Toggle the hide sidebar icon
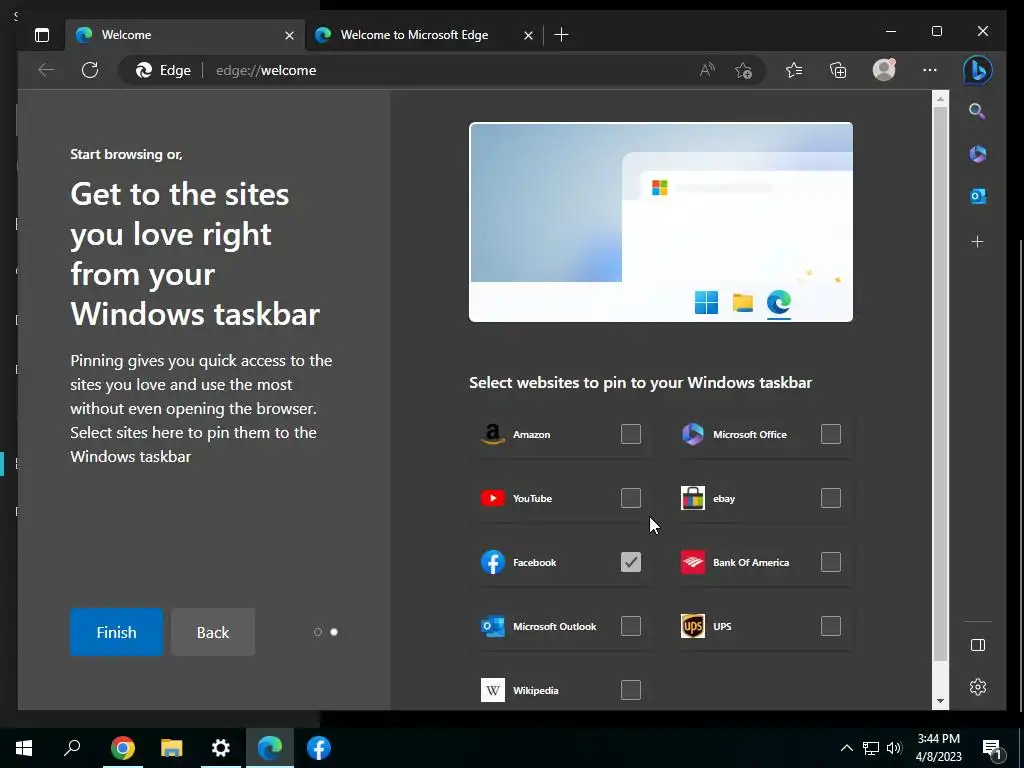The image size is (1024, 768). pyautogui.click(x=978, y=645)
